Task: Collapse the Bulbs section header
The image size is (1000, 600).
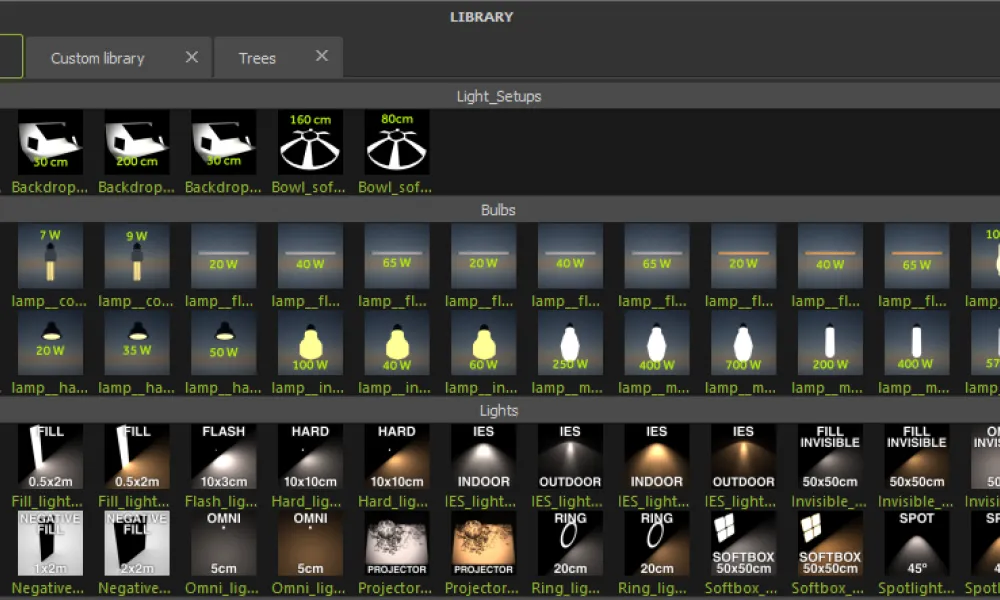Action: click(499, 210)
